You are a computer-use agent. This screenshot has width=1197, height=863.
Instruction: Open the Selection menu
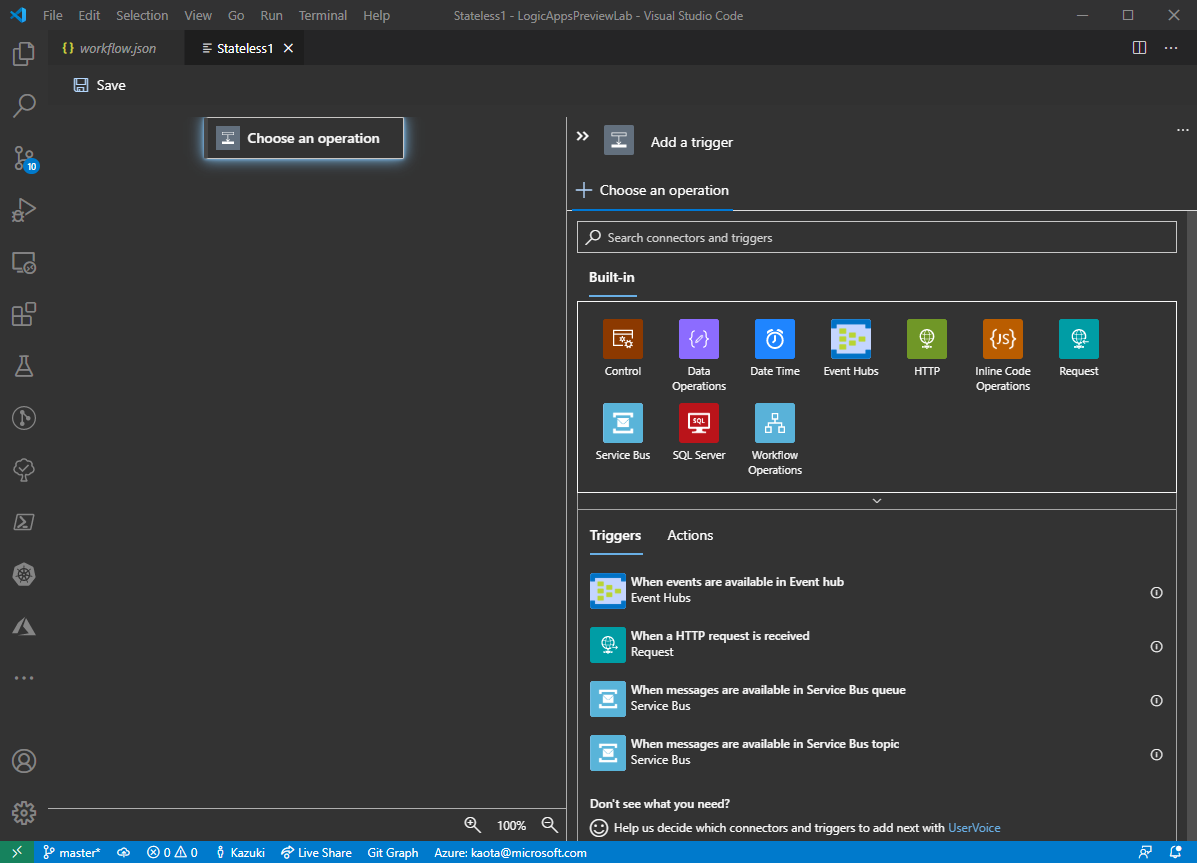[x=142, y=15]
